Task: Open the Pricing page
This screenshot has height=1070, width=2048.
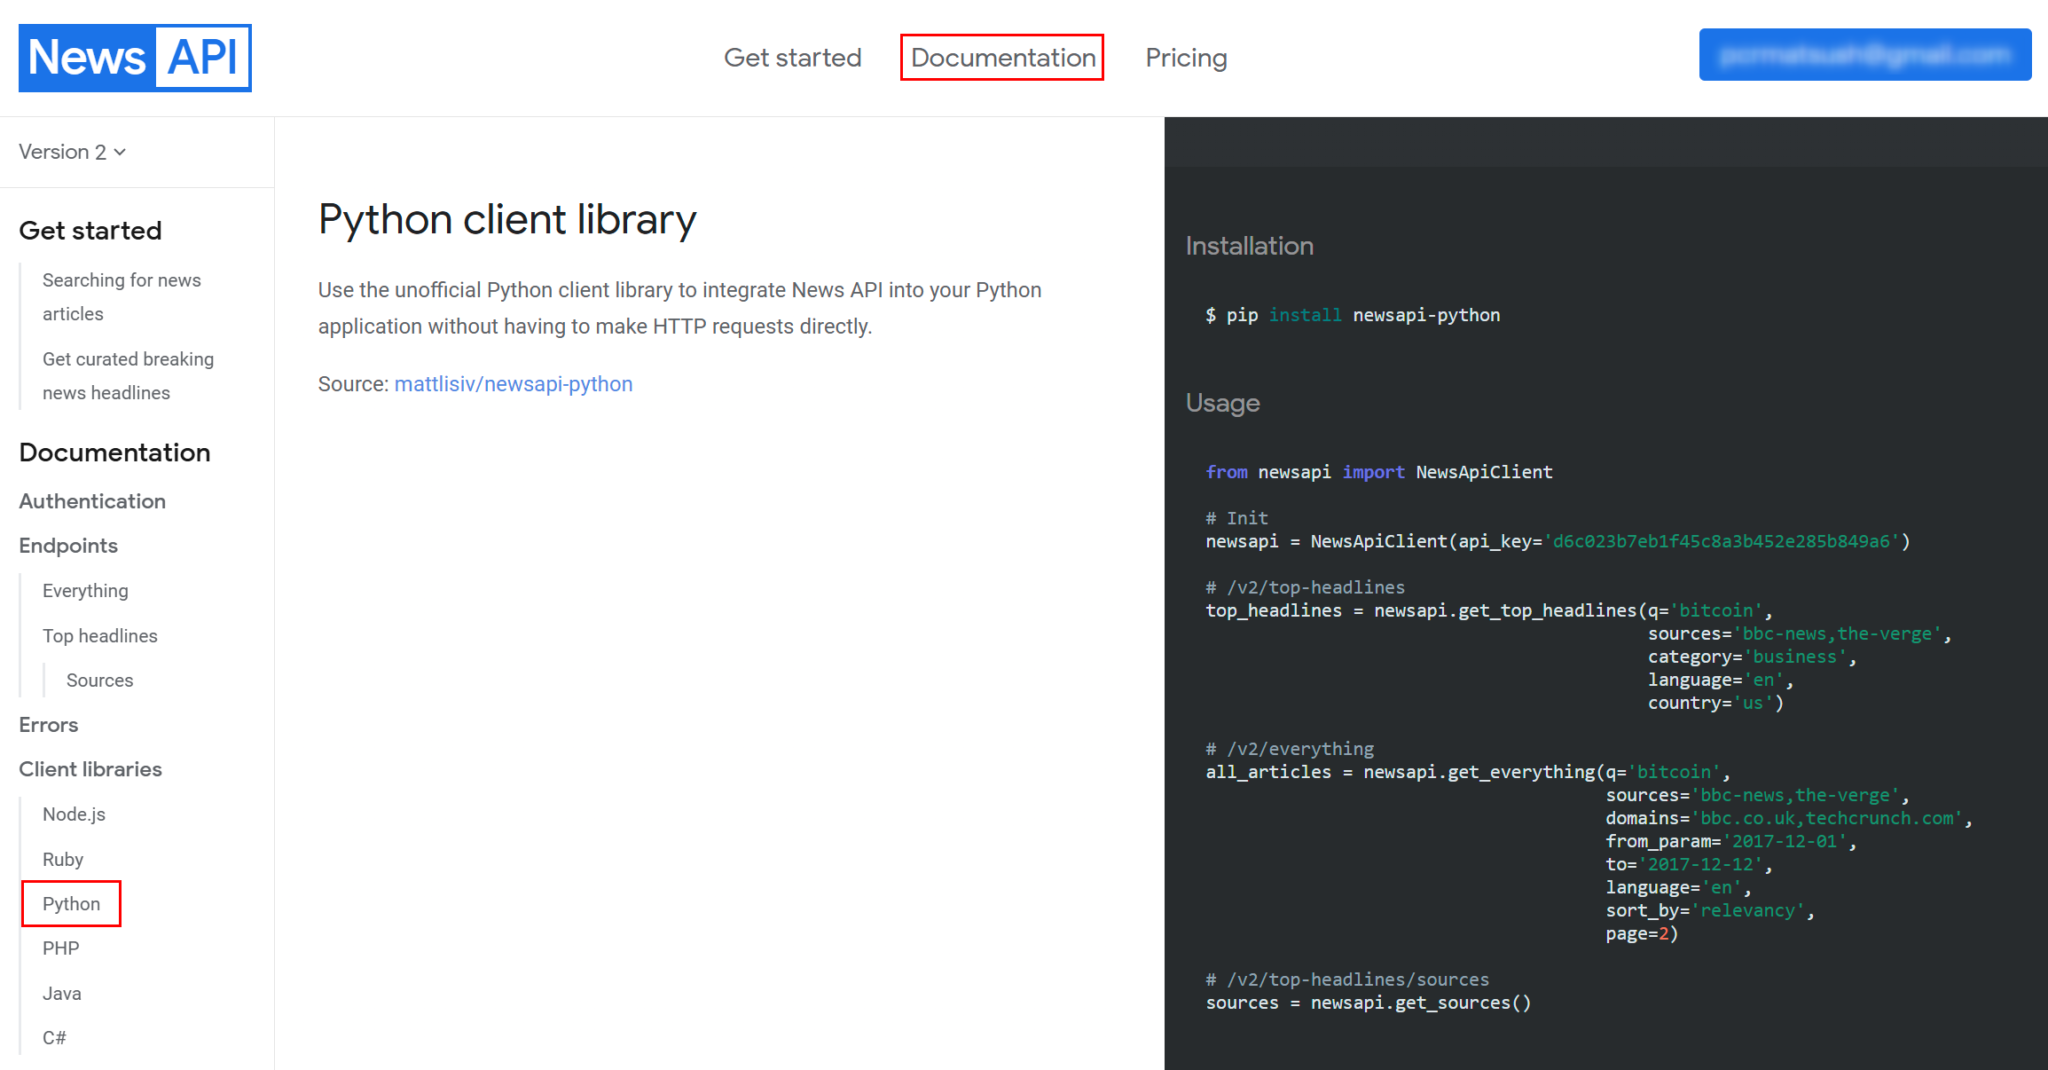Action: 1186,57
